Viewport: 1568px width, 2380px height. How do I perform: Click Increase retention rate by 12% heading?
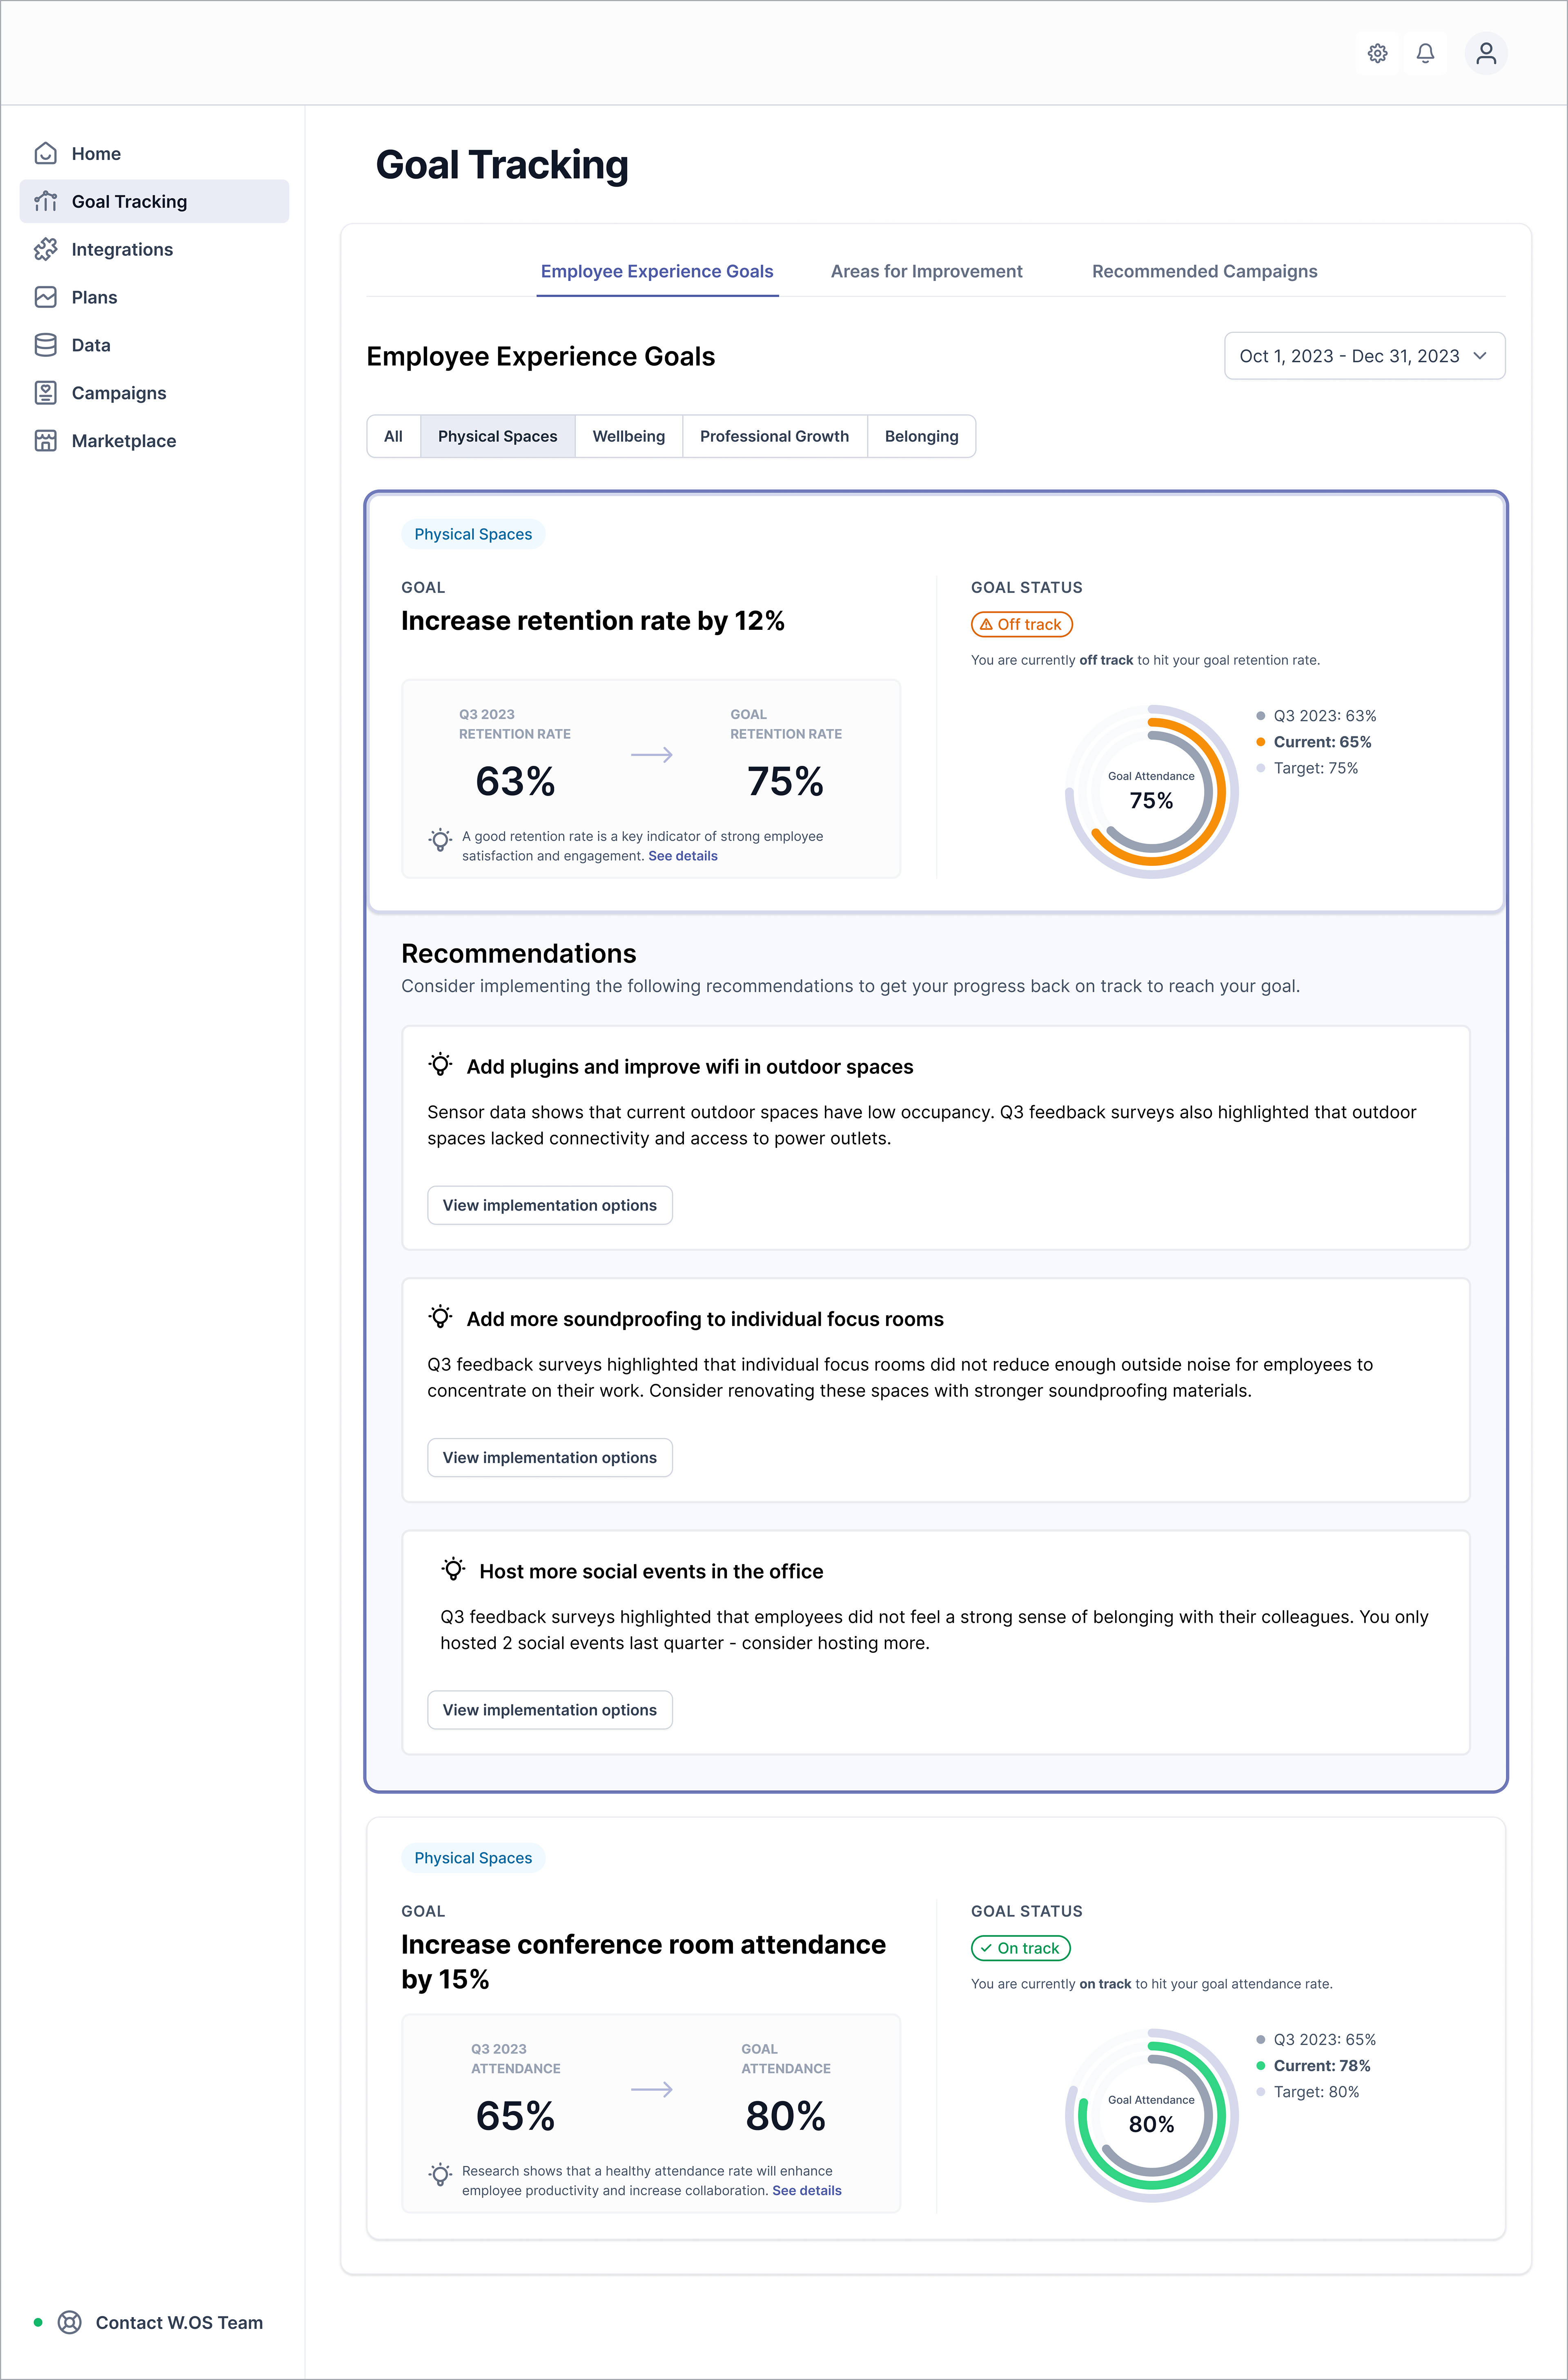tap(592, 621)
